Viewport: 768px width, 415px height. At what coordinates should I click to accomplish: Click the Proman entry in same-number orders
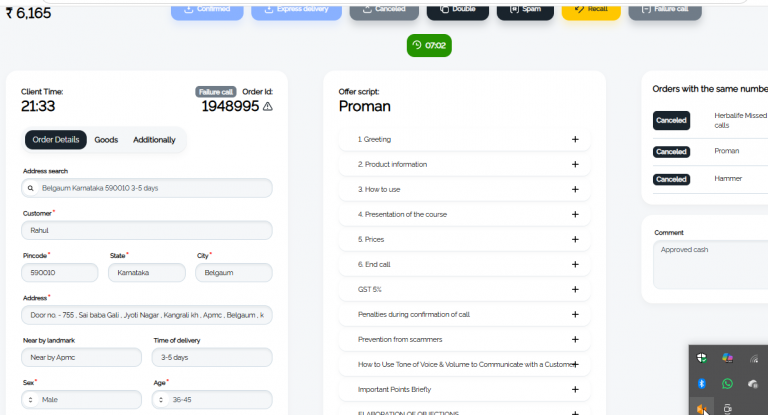click(x=726, y=151)
